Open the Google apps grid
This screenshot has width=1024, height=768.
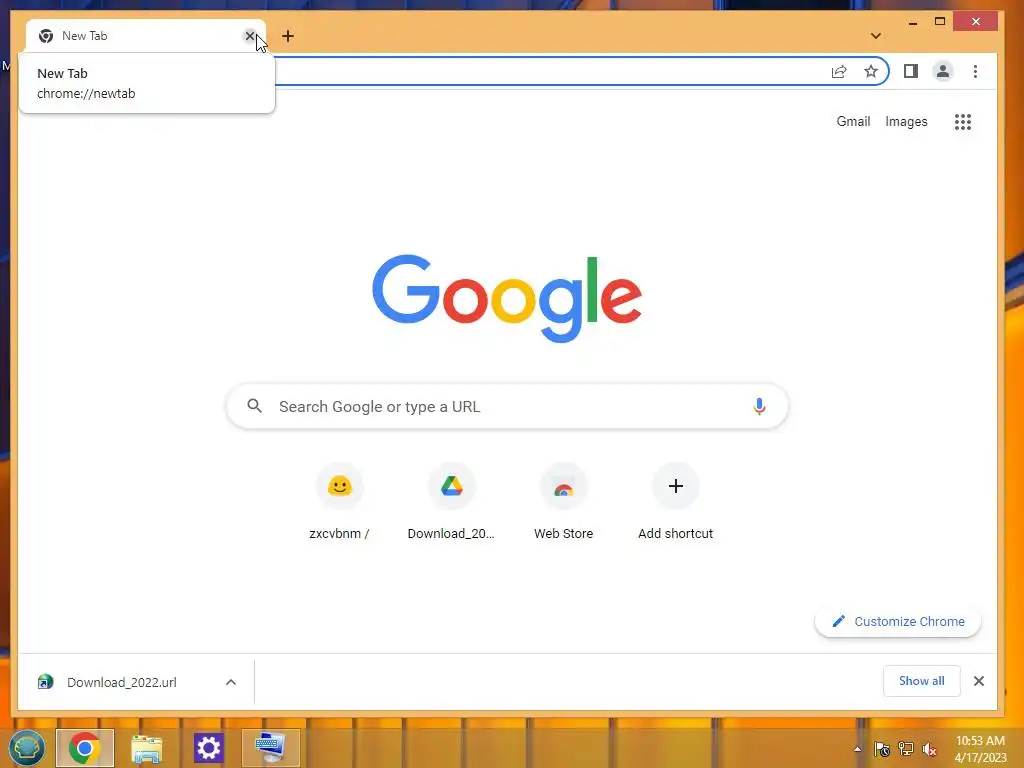pos(963,121)
